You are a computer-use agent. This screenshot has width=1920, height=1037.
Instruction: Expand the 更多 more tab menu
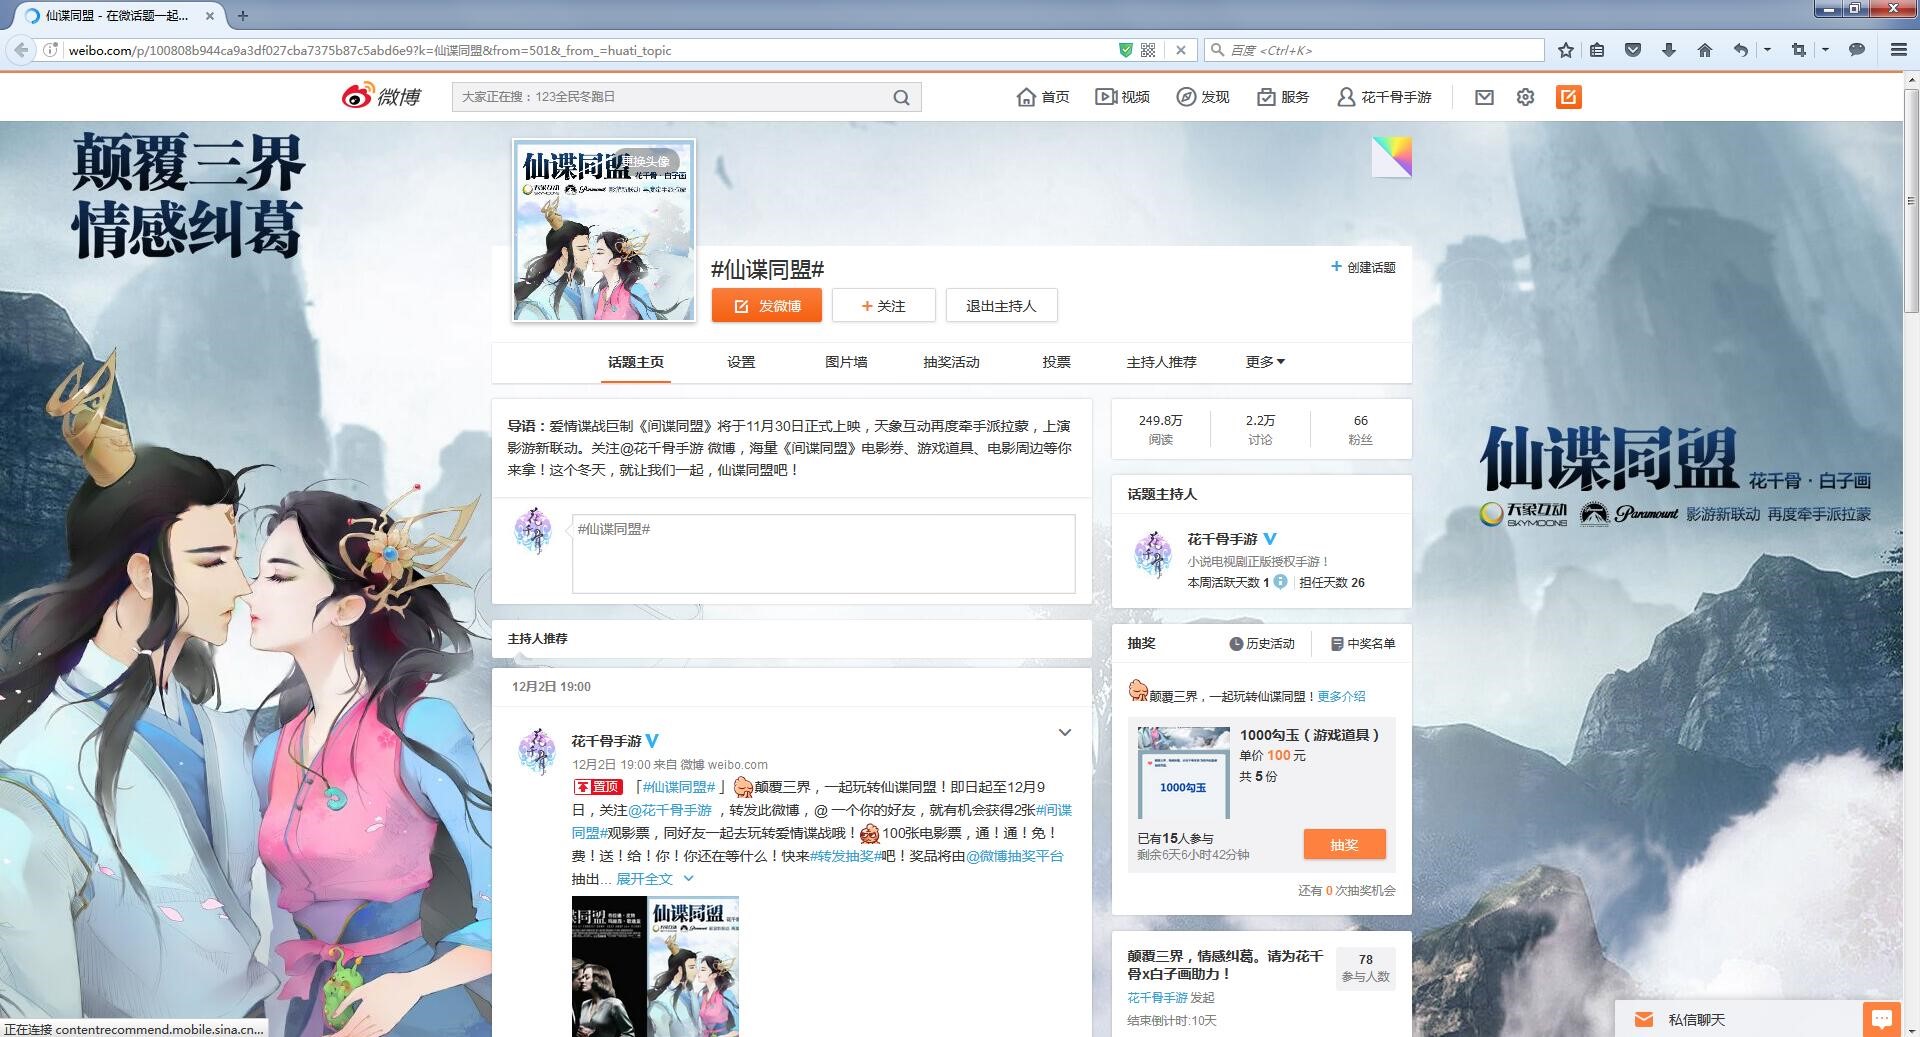coord(1265,362)
